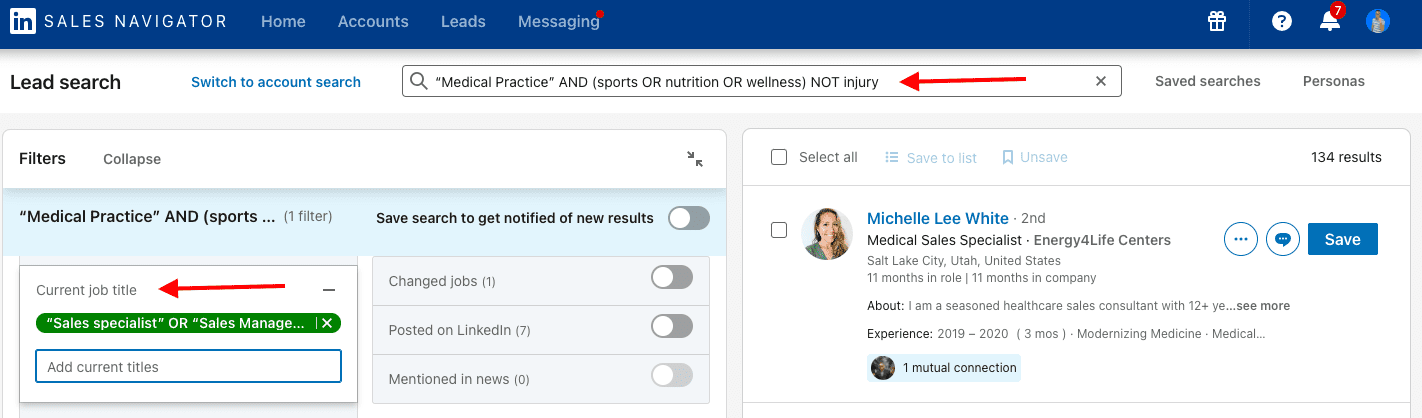This screenshot has height=418, width=1422.
Task: Enable the Changed jobs filter
Action: [x=671, y=278]
